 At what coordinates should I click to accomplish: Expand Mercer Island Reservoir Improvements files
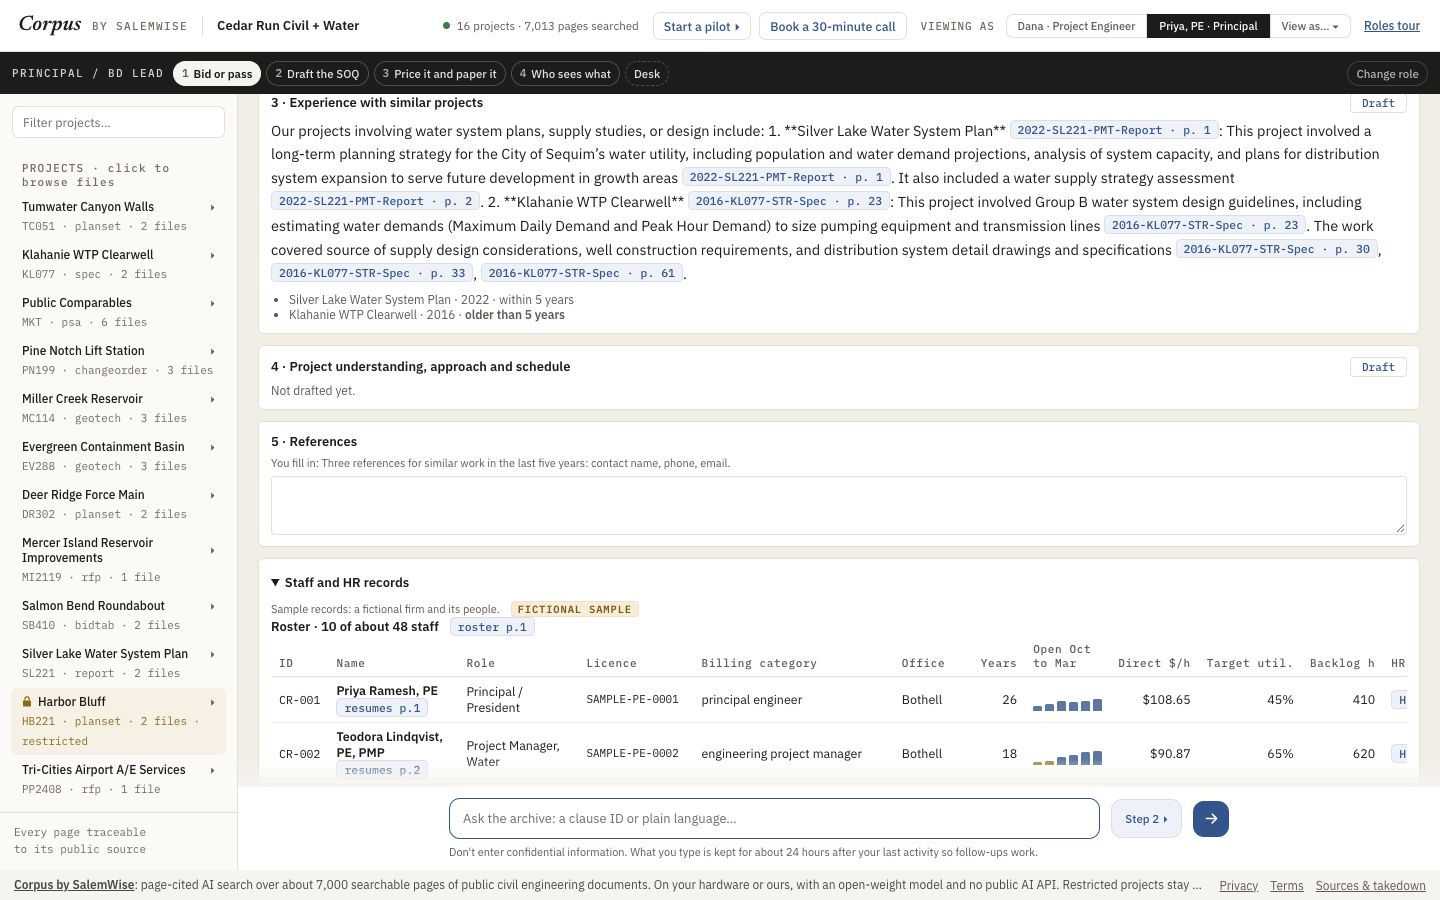tap(212, 550)
